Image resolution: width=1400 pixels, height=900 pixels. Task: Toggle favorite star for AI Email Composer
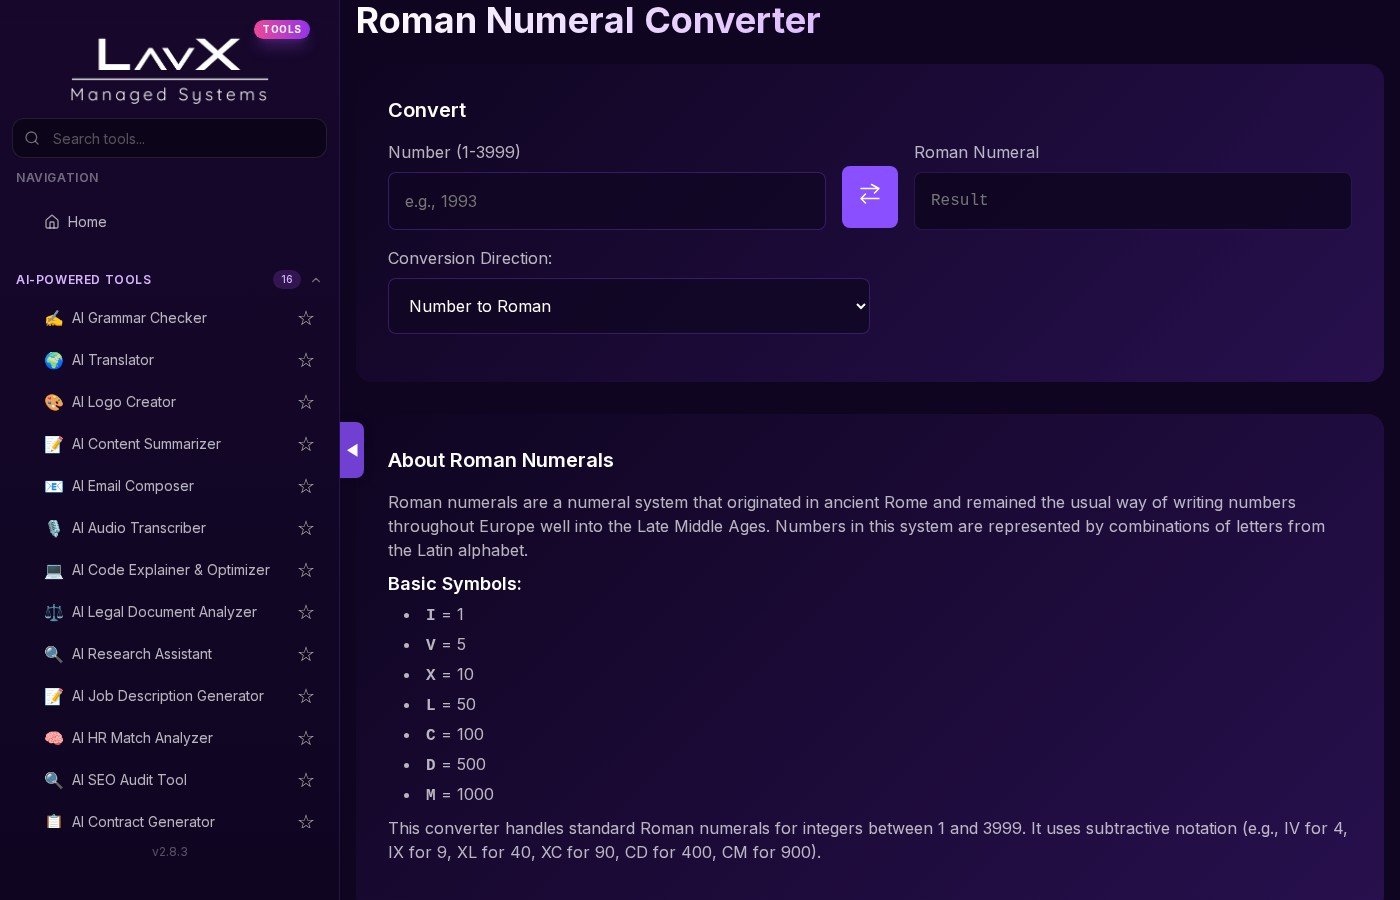pos(306,486)
